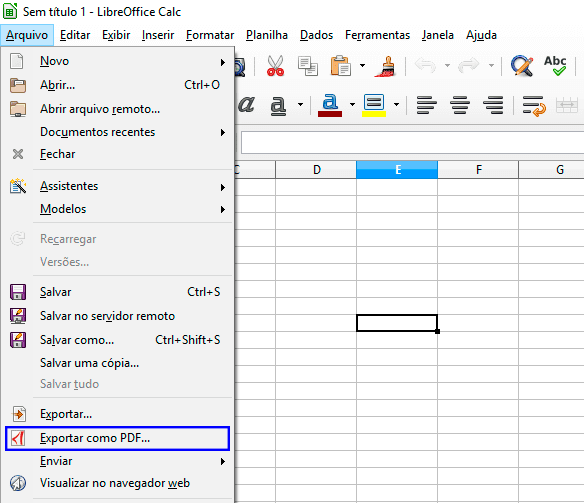The image size is (584, 503).
Task: Open the Ajuda menu
Action: coord(482,35)
